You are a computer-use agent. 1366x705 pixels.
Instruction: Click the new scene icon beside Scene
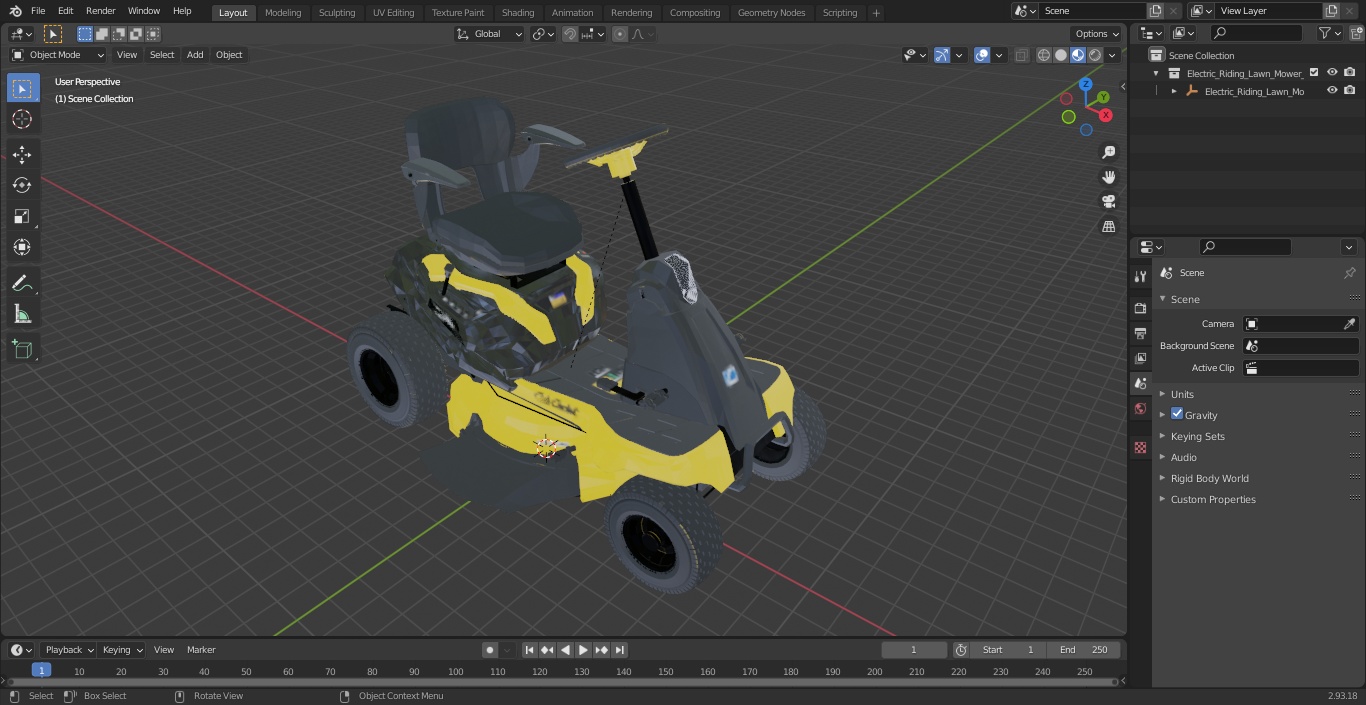tap(1155, 11)
